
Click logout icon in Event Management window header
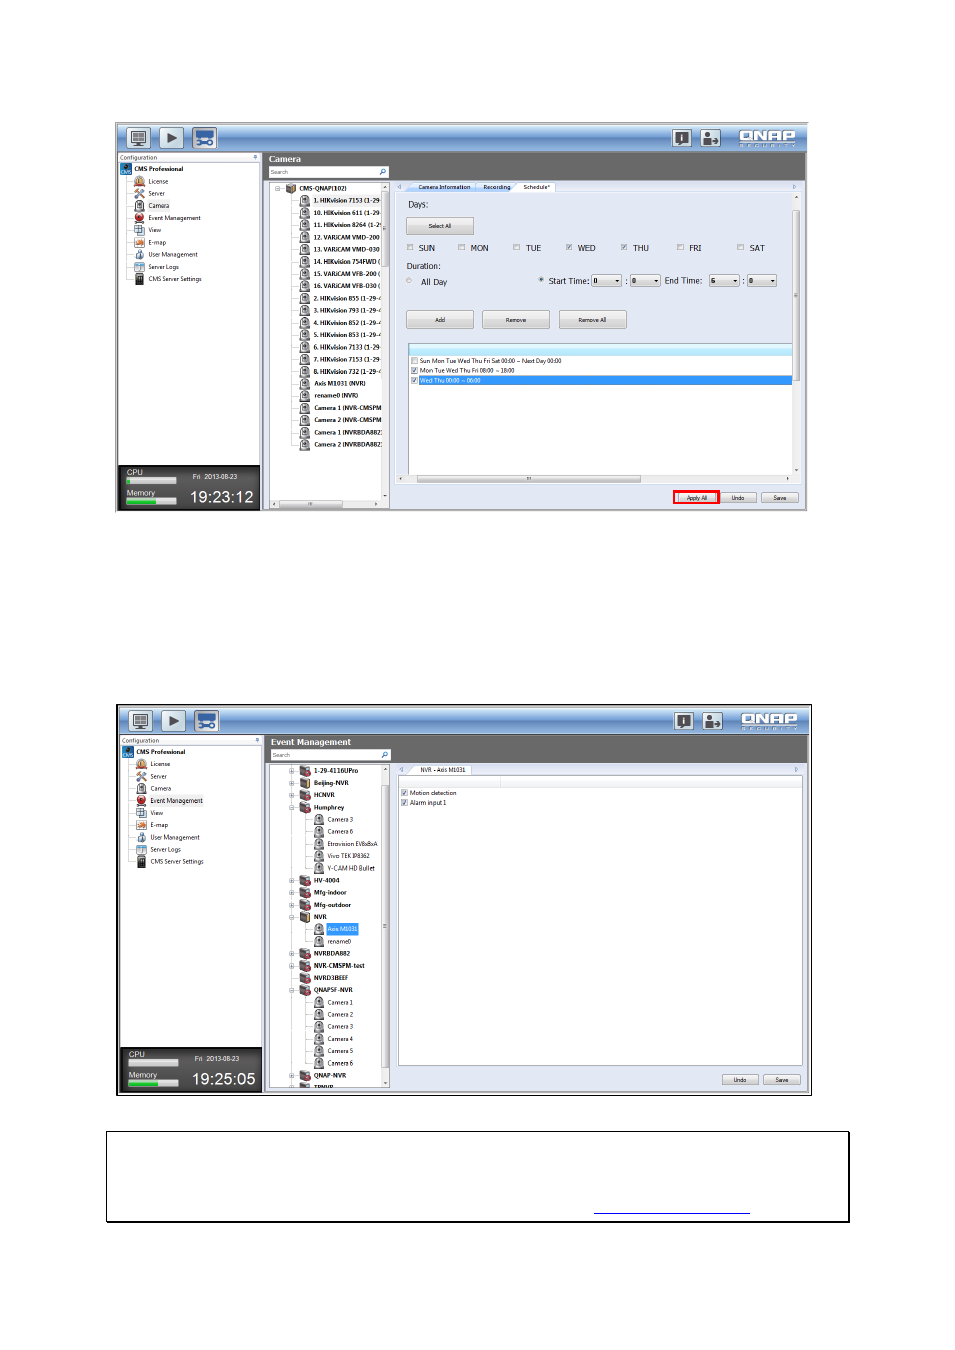[712, 721]
